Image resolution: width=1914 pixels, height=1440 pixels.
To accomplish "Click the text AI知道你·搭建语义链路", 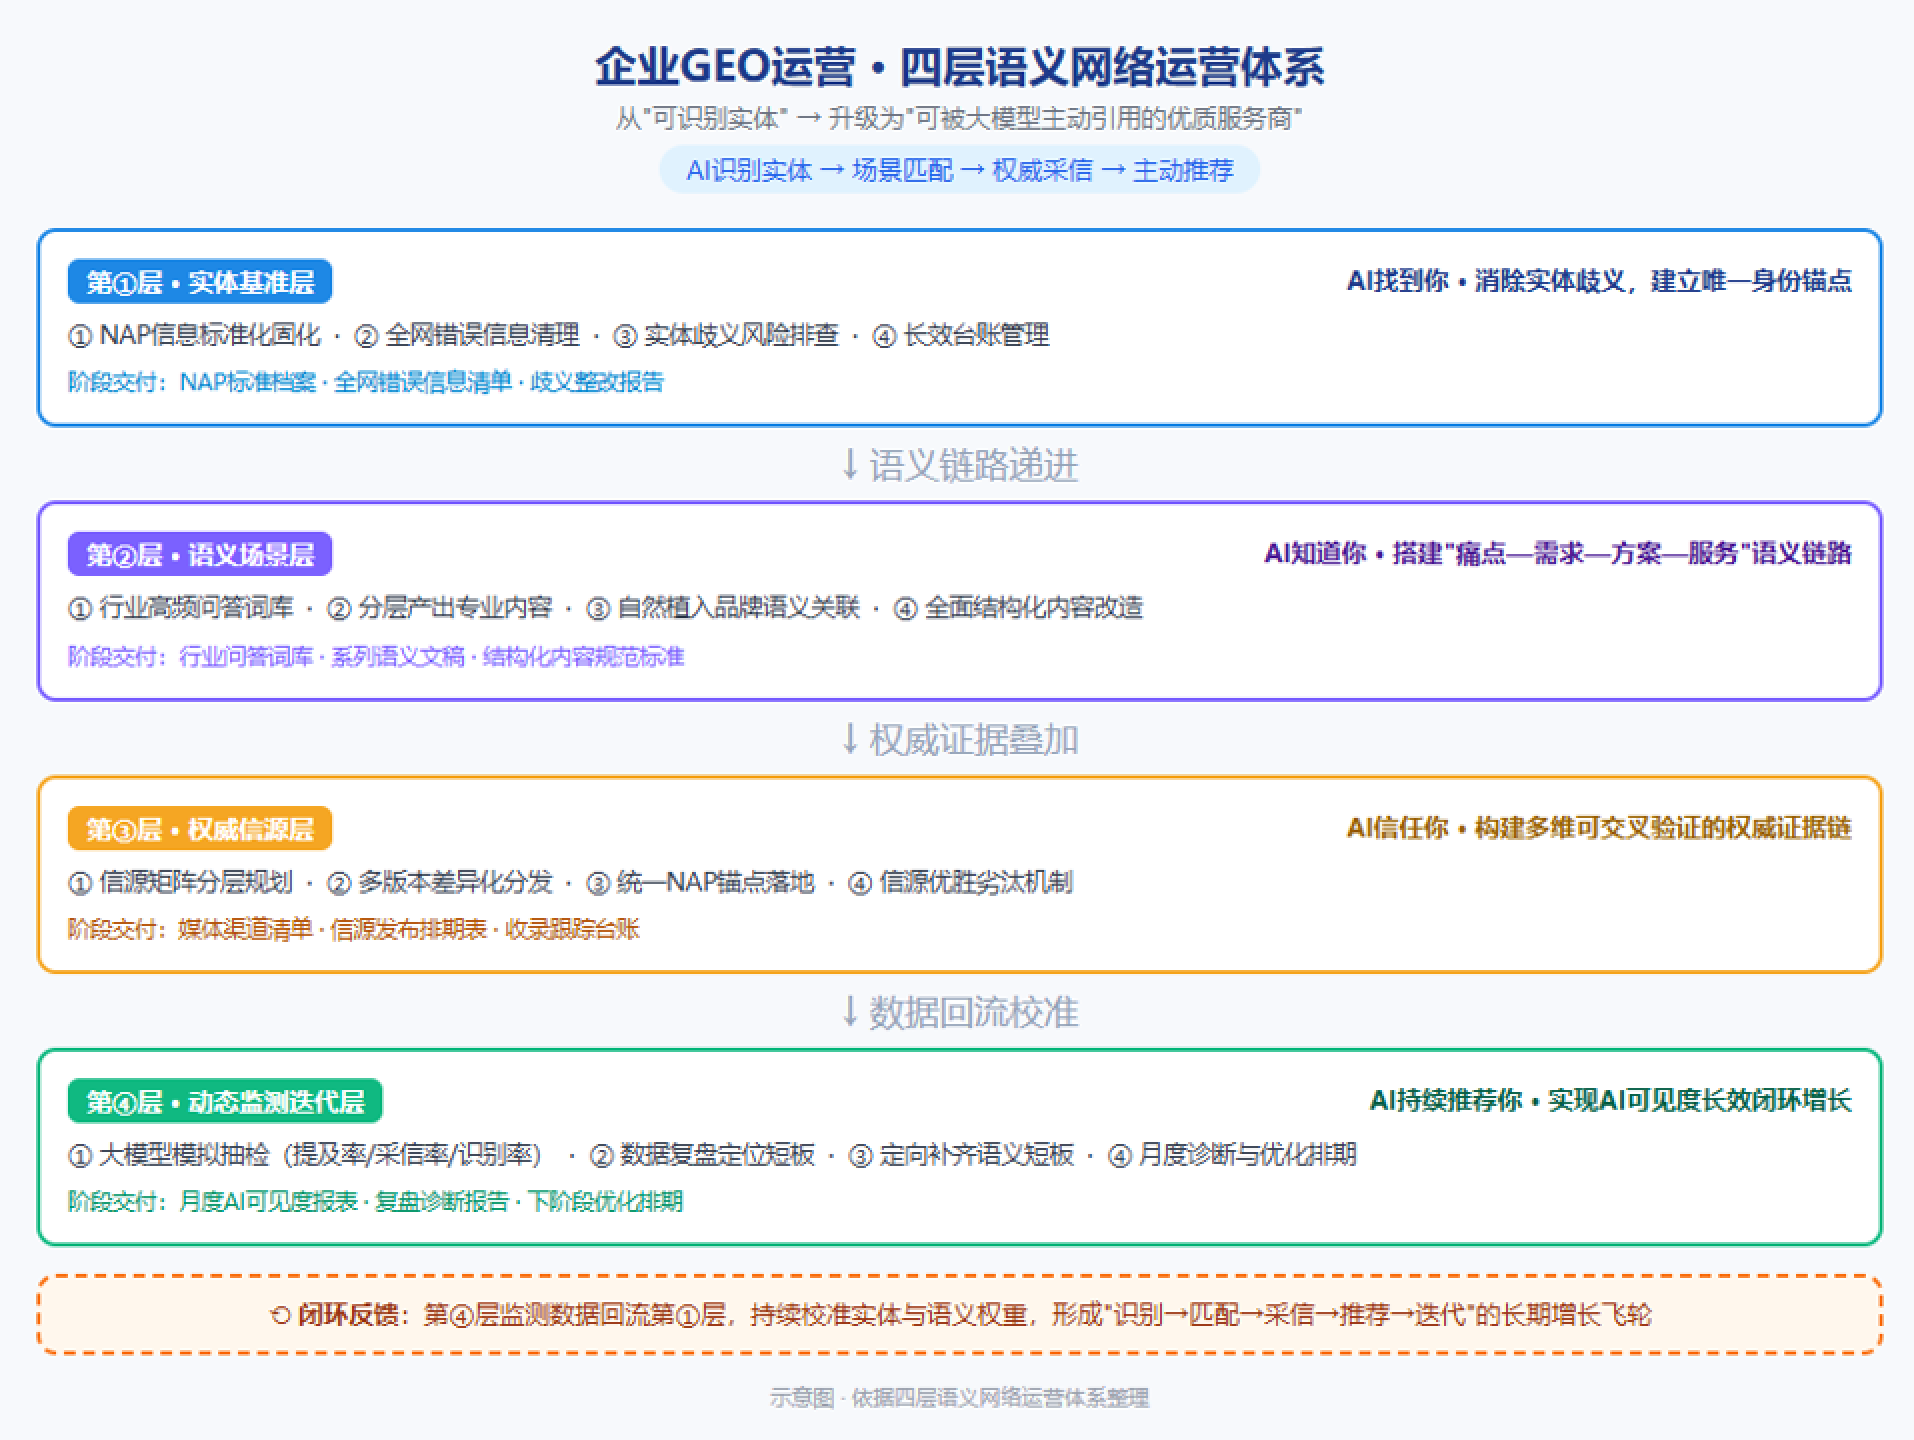I will [1558, 553].
